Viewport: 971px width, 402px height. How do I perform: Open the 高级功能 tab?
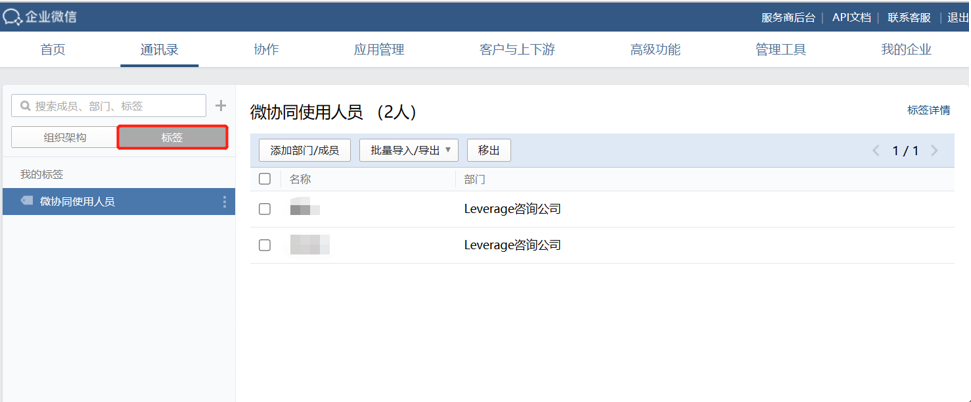655,50
